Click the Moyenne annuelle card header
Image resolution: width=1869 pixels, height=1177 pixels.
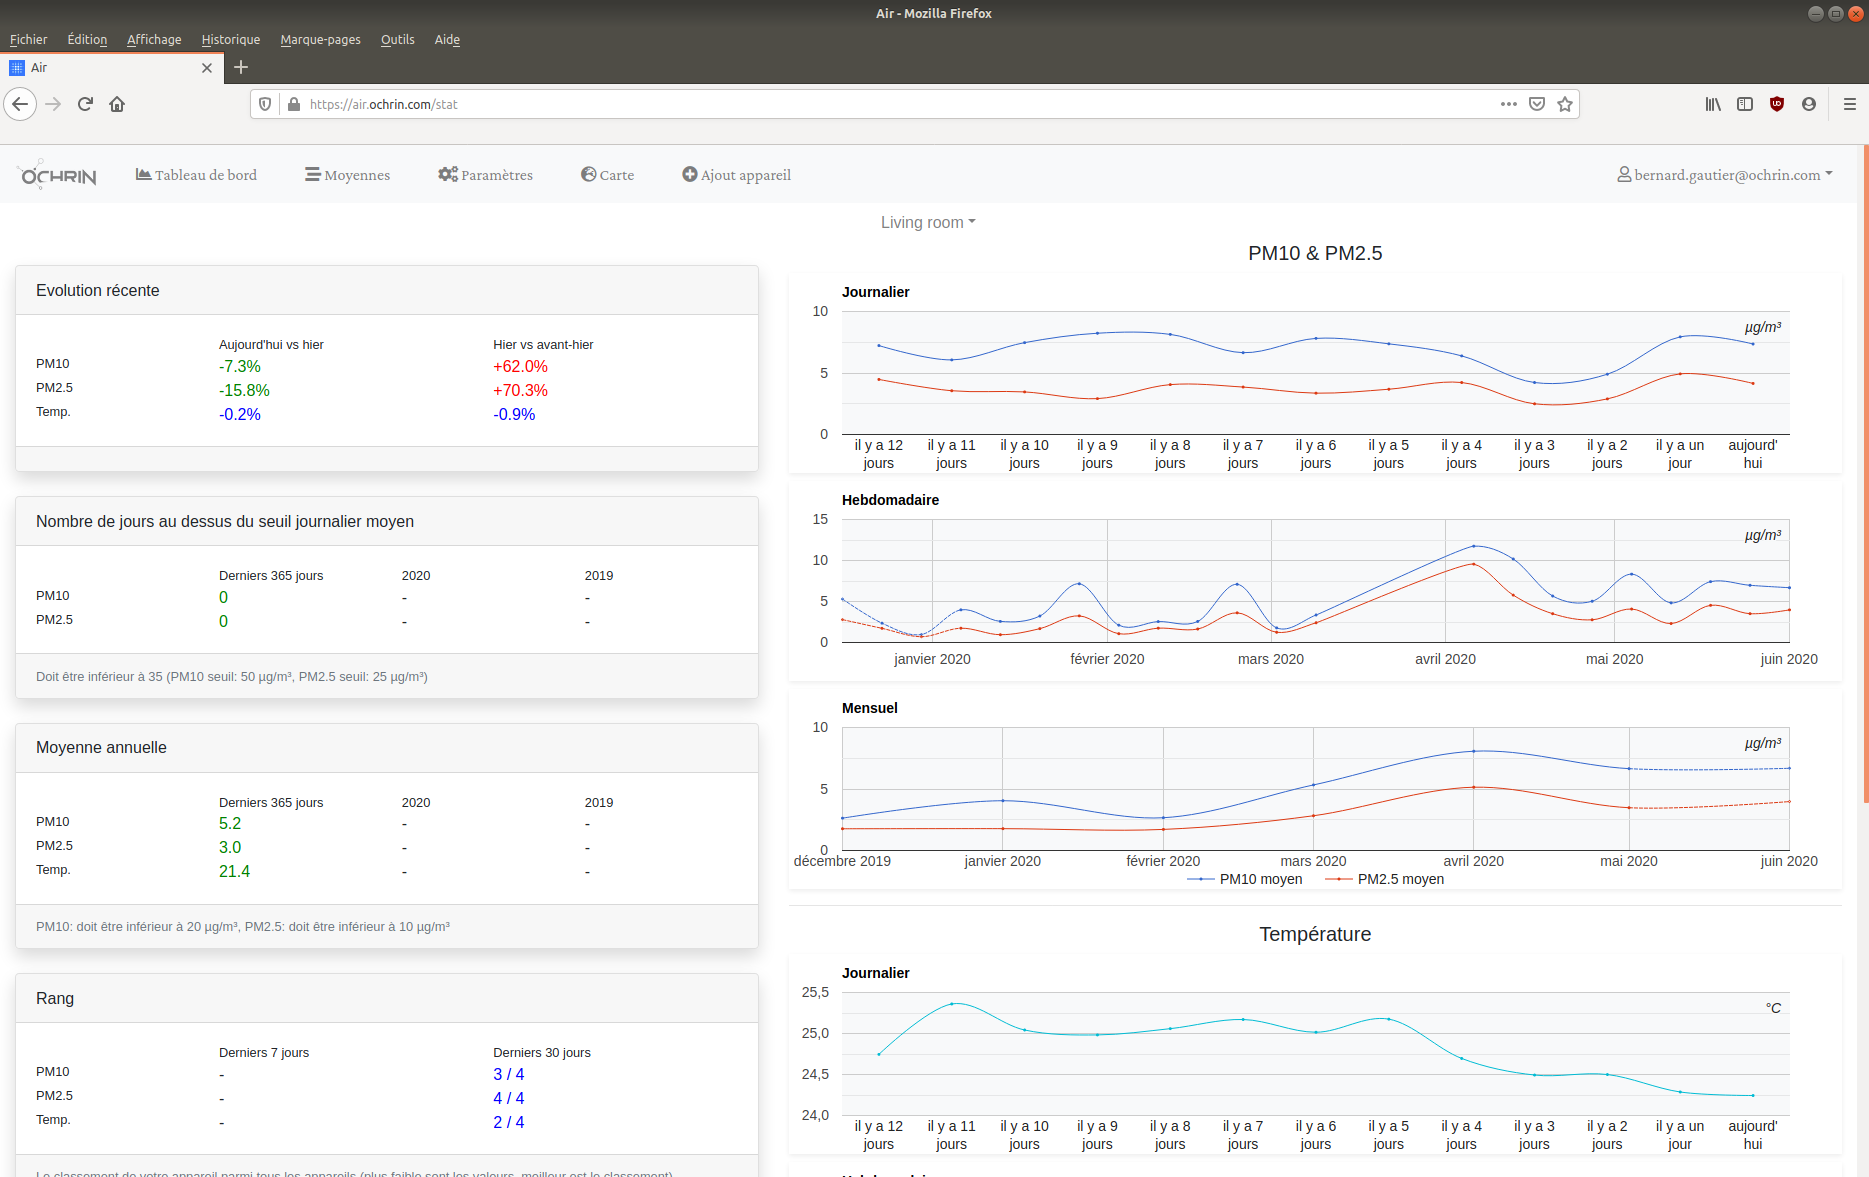point(387,748)
